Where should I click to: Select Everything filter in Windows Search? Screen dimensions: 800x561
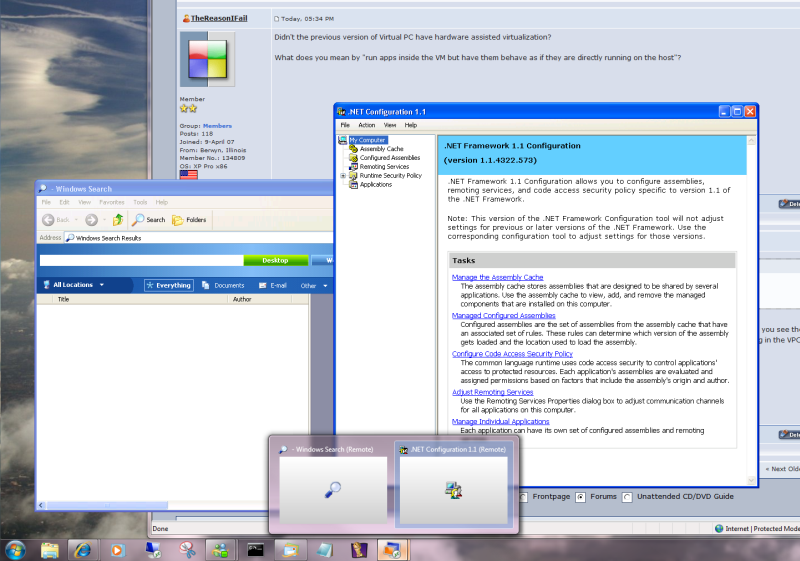(x=169, y=286)
